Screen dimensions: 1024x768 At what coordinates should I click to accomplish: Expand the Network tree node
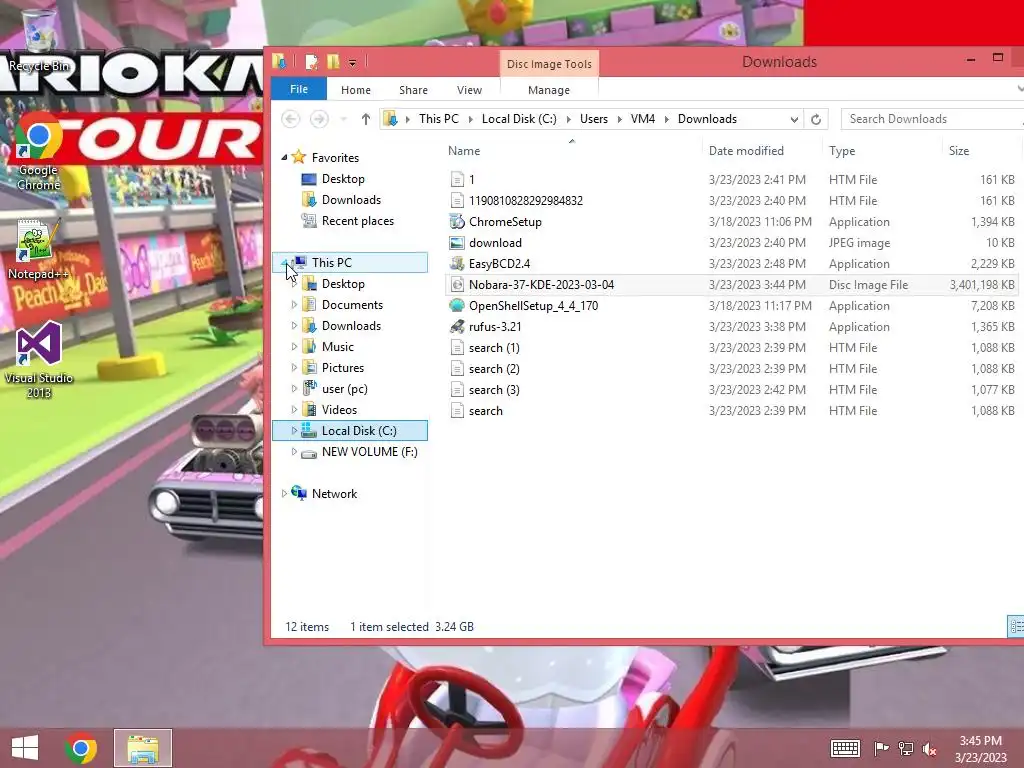tap(284, 494)
